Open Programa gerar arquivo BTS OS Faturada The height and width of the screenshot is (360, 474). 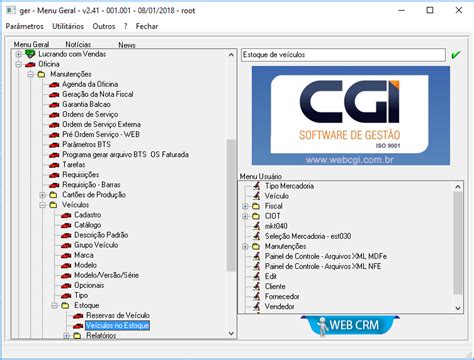tap(125, 155)
